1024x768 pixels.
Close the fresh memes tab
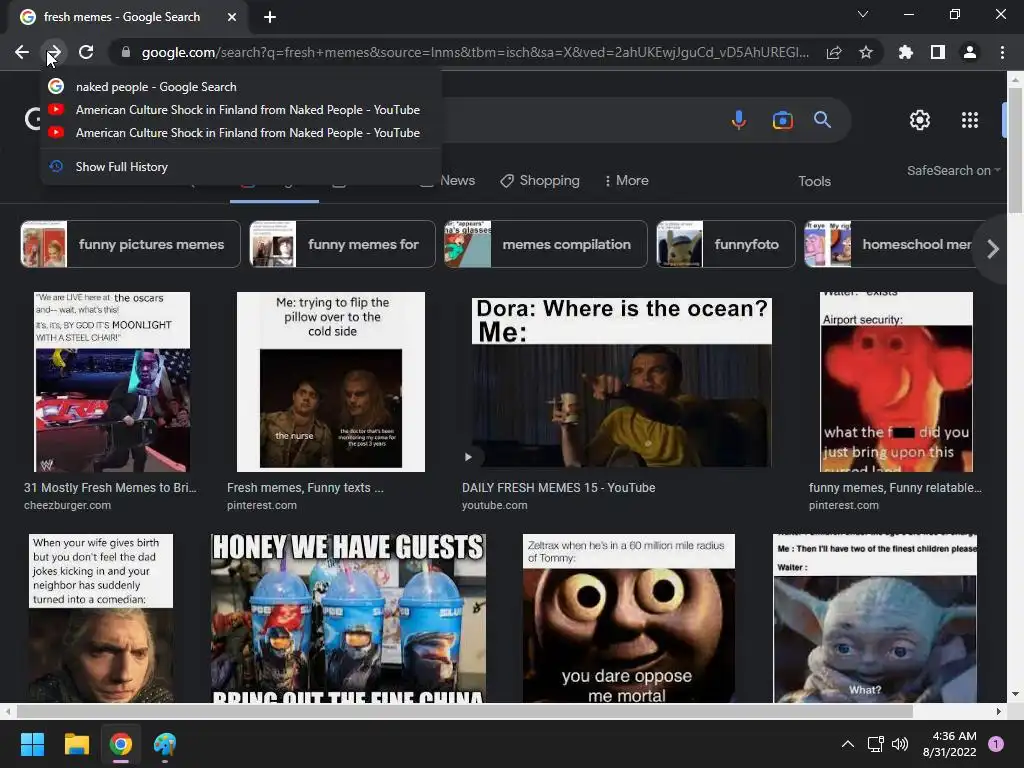[232, 17]
